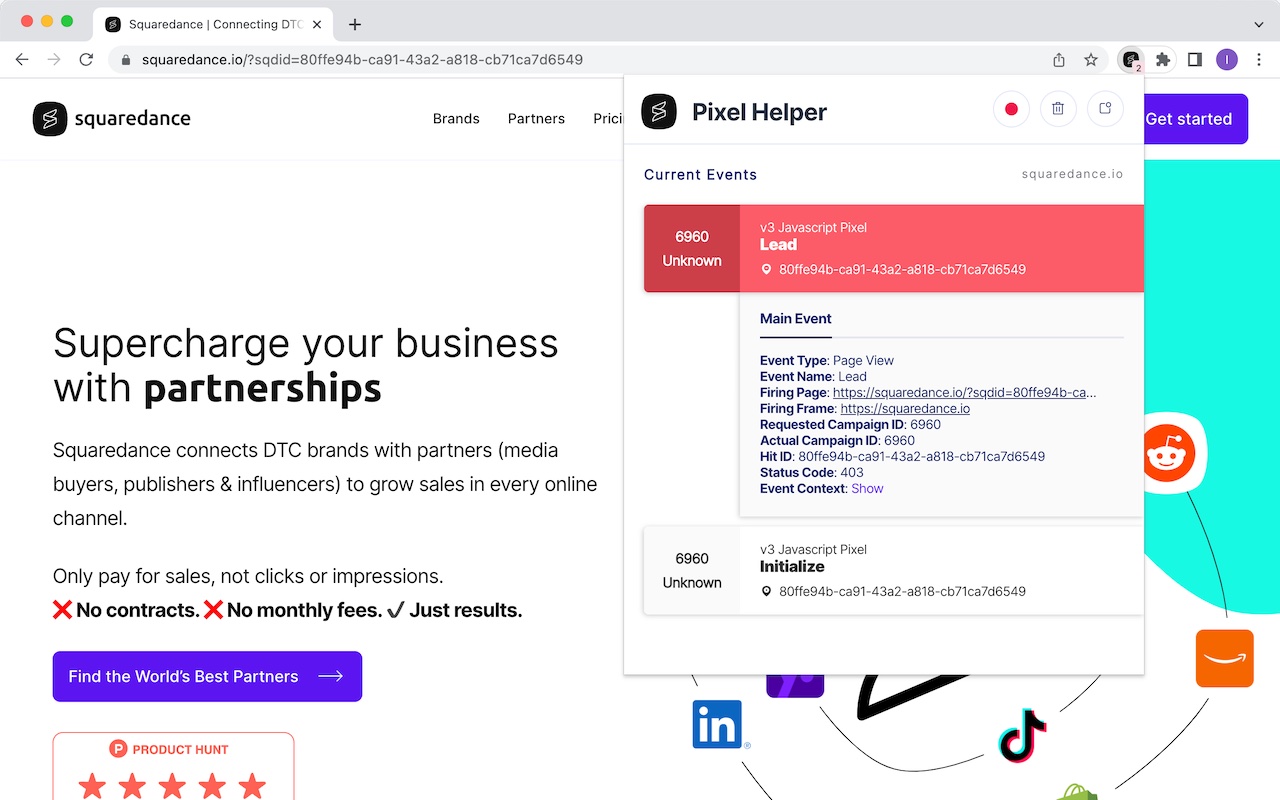Open the Firing Frame squaredance.io link

(904, 409)
